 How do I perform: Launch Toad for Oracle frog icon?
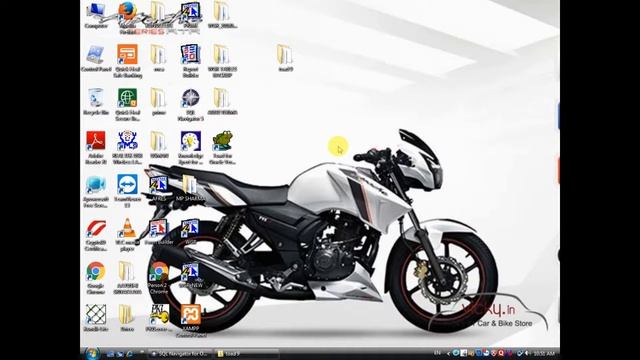click(x=222, y=148)
